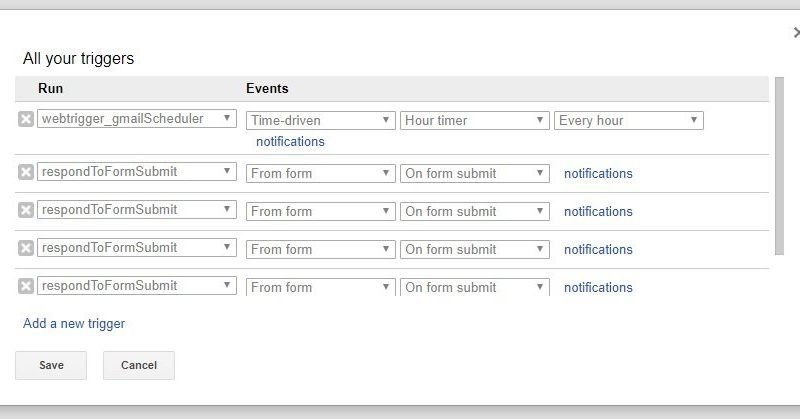Close the triggers dialog with X

coord(795,34)
